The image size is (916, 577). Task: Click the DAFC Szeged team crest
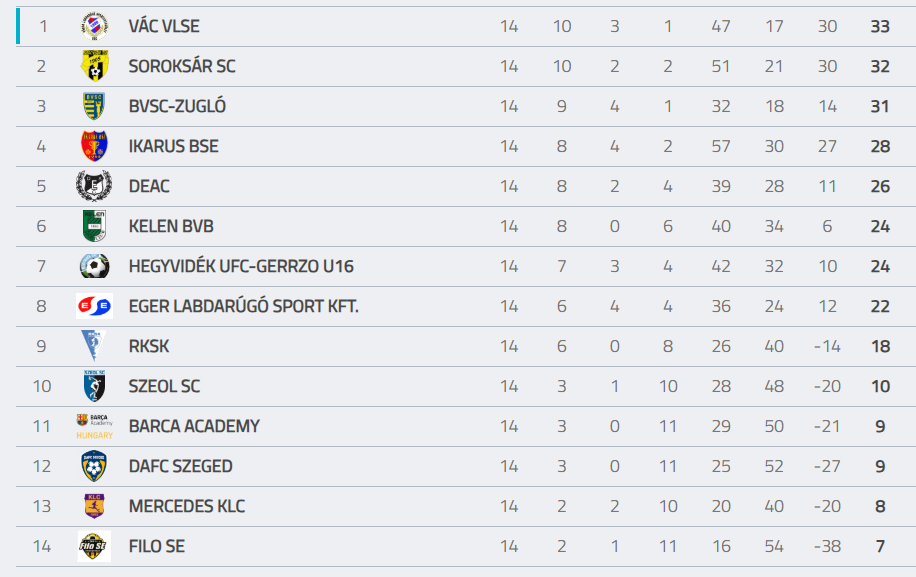pos(94,466)
